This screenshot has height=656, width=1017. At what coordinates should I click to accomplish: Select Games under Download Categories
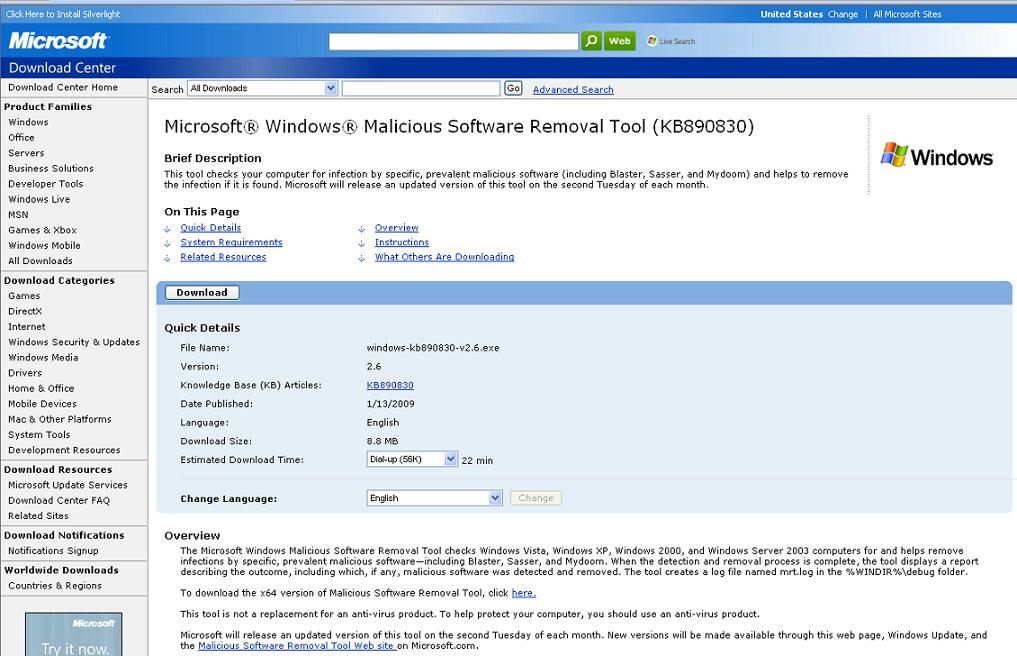pyautogui.click(x=24, y=296)
